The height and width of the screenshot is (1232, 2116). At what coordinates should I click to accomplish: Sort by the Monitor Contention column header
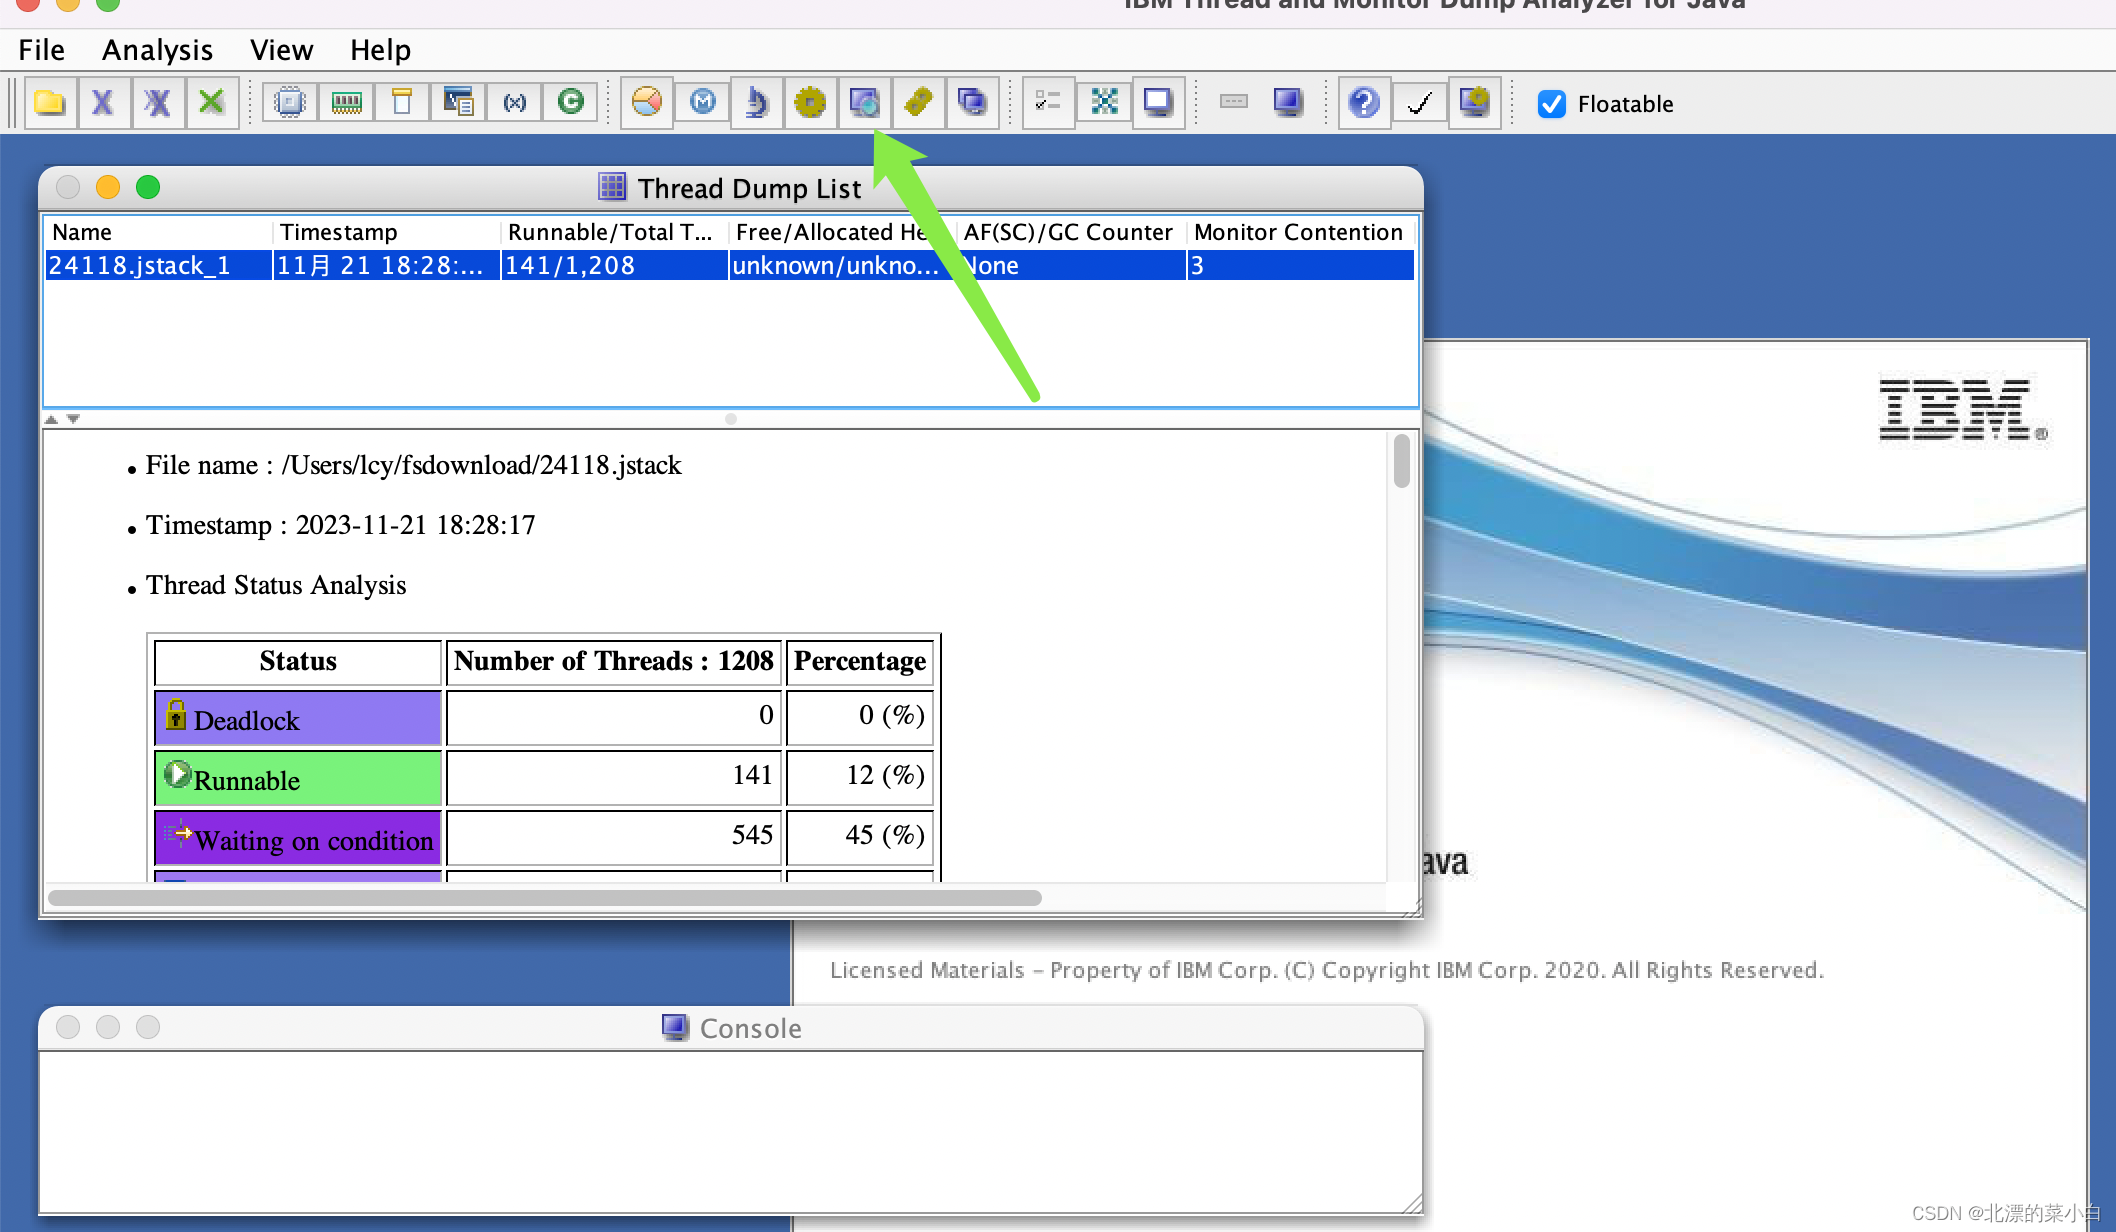pyautogui.click(x=1300, y=232)
